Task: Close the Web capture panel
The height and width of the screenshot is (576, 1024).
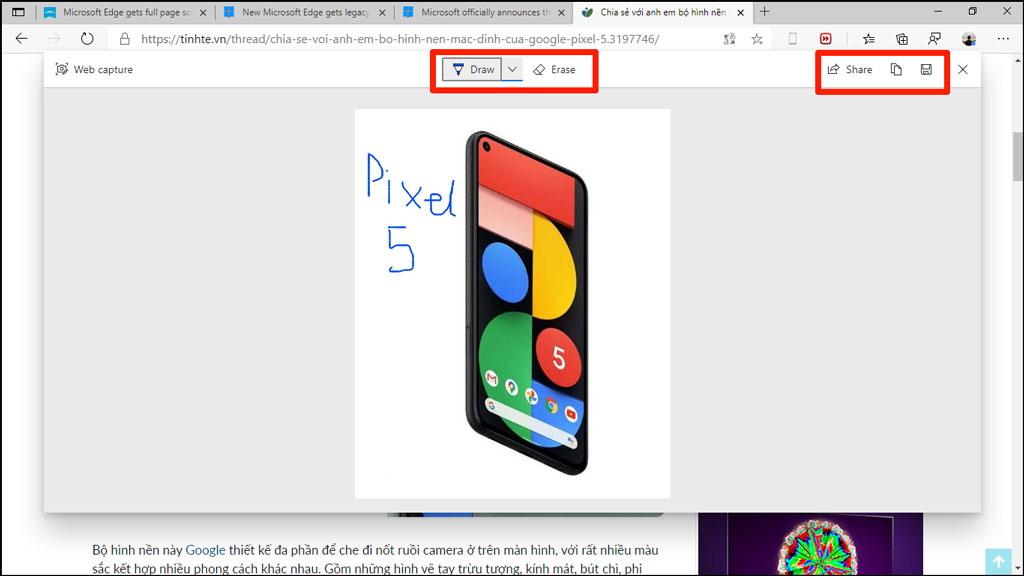Action: 963,69
